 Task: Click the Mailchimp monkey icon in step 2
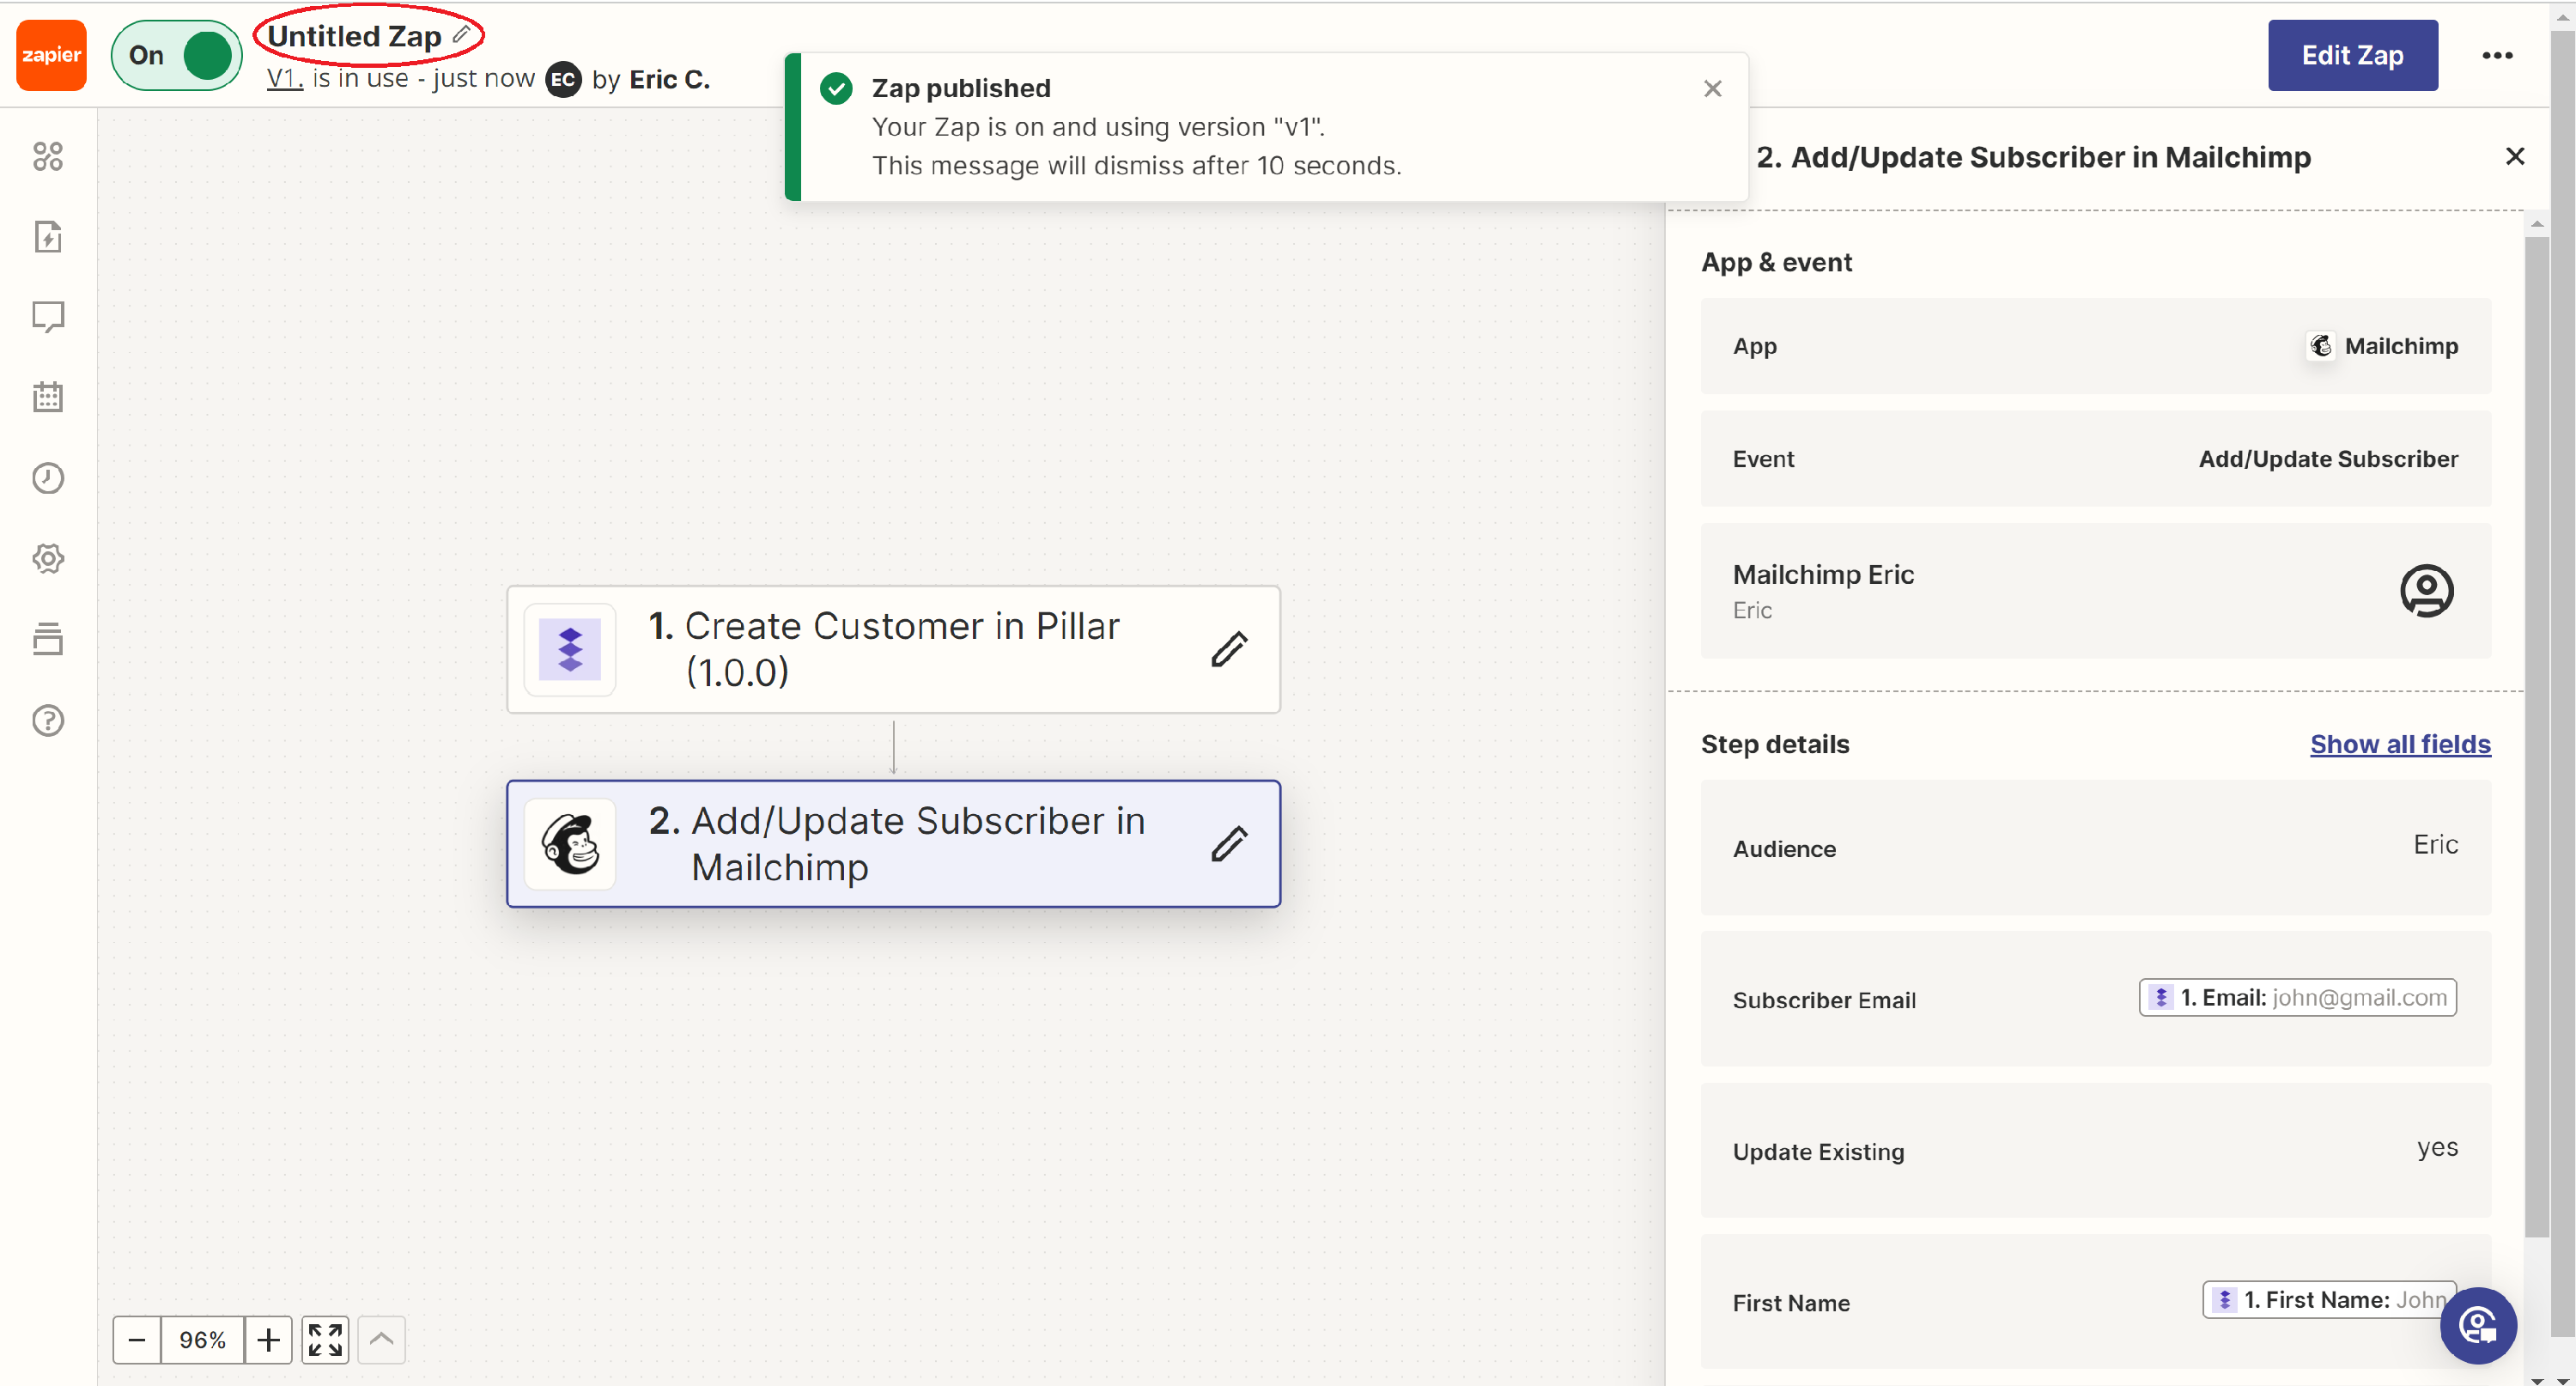pos(570,843)
